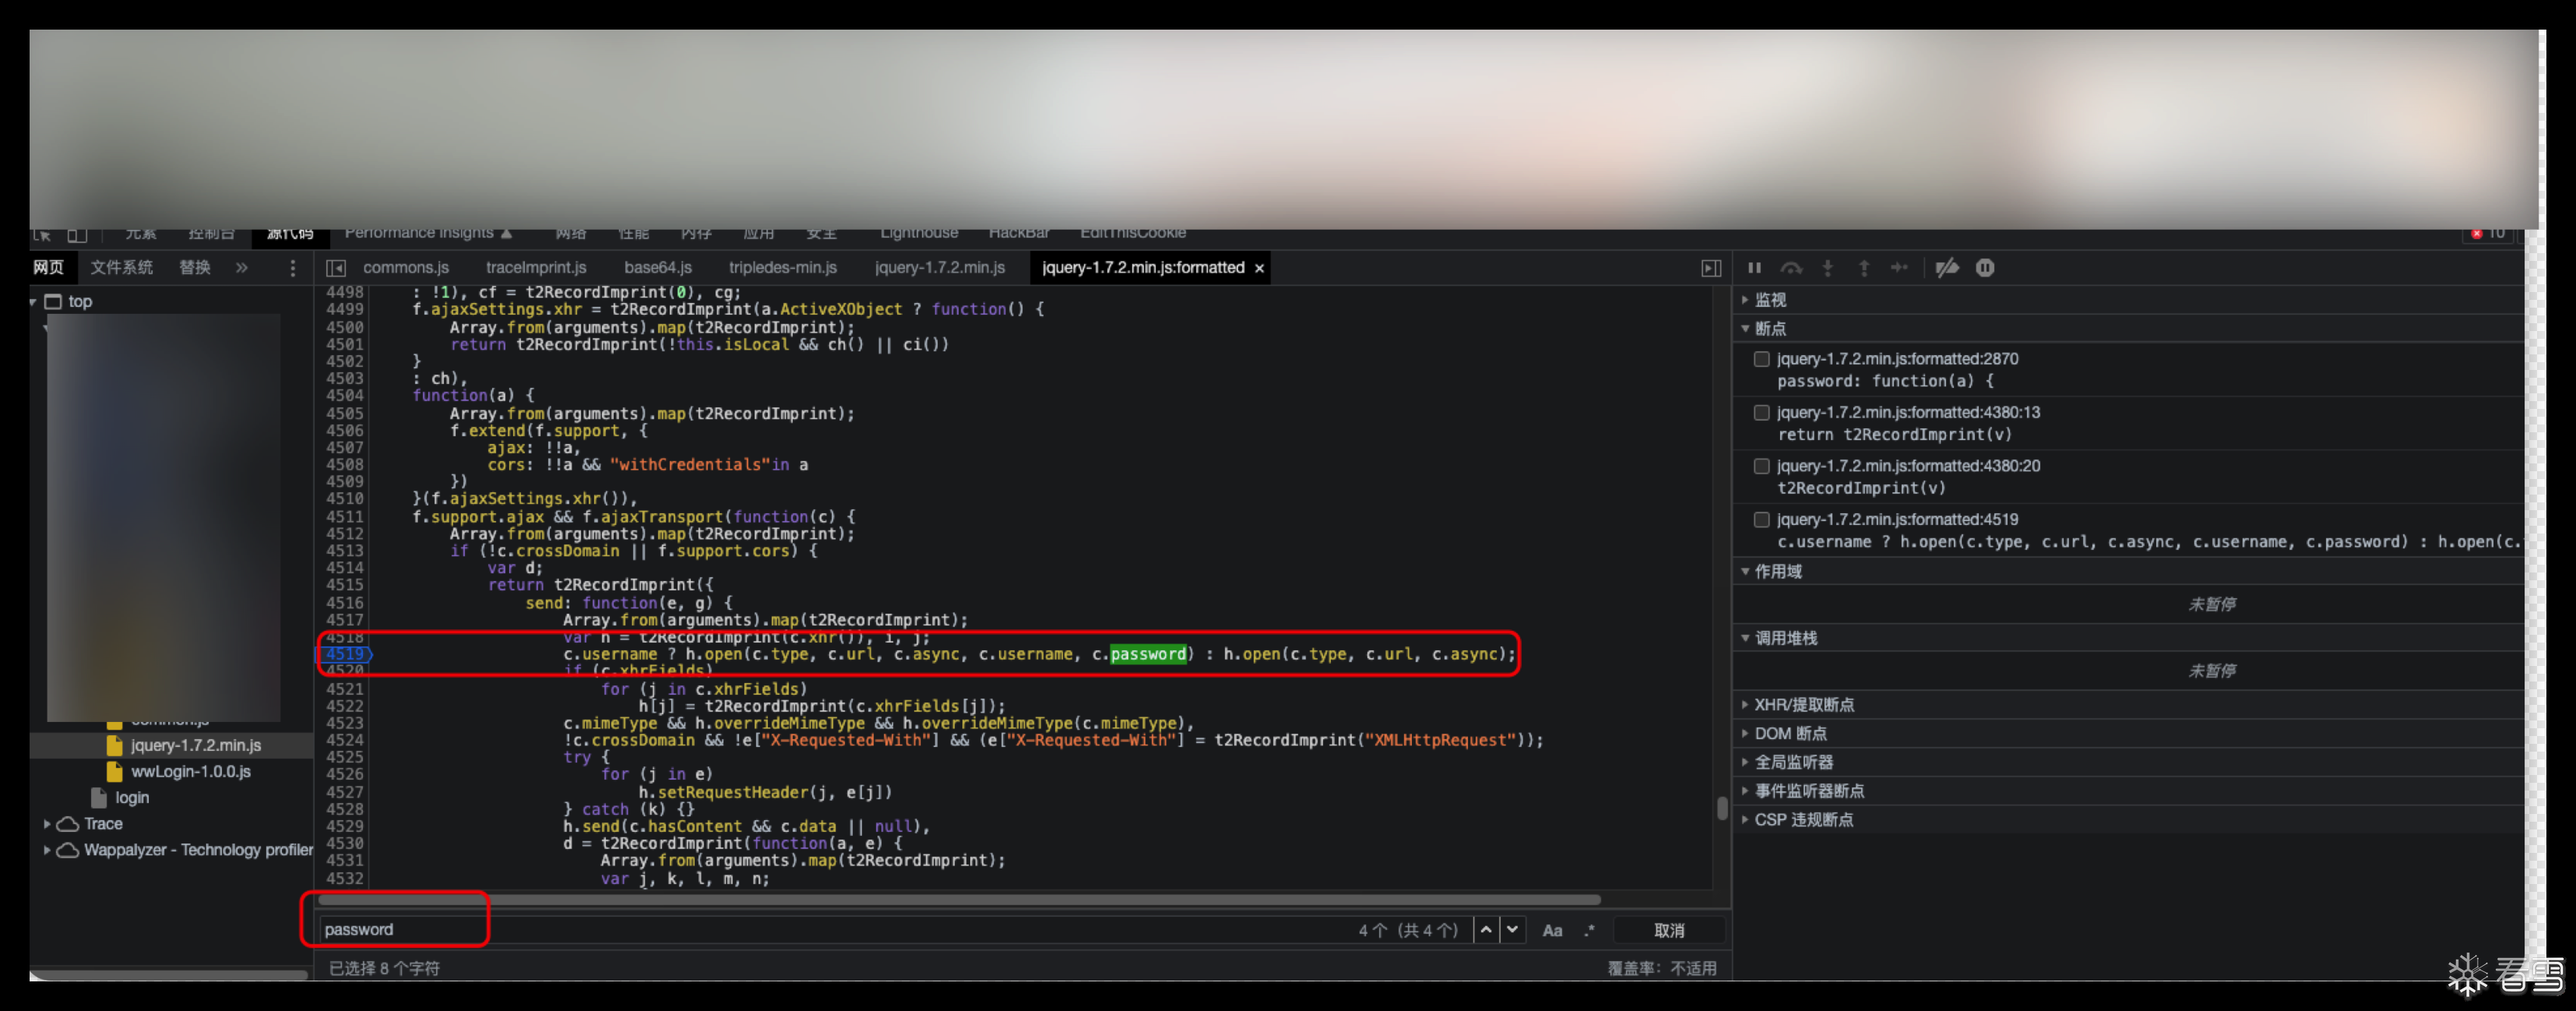Open the 网页 page tab
Viewport: 2576px width, 1011px height.
48,268
